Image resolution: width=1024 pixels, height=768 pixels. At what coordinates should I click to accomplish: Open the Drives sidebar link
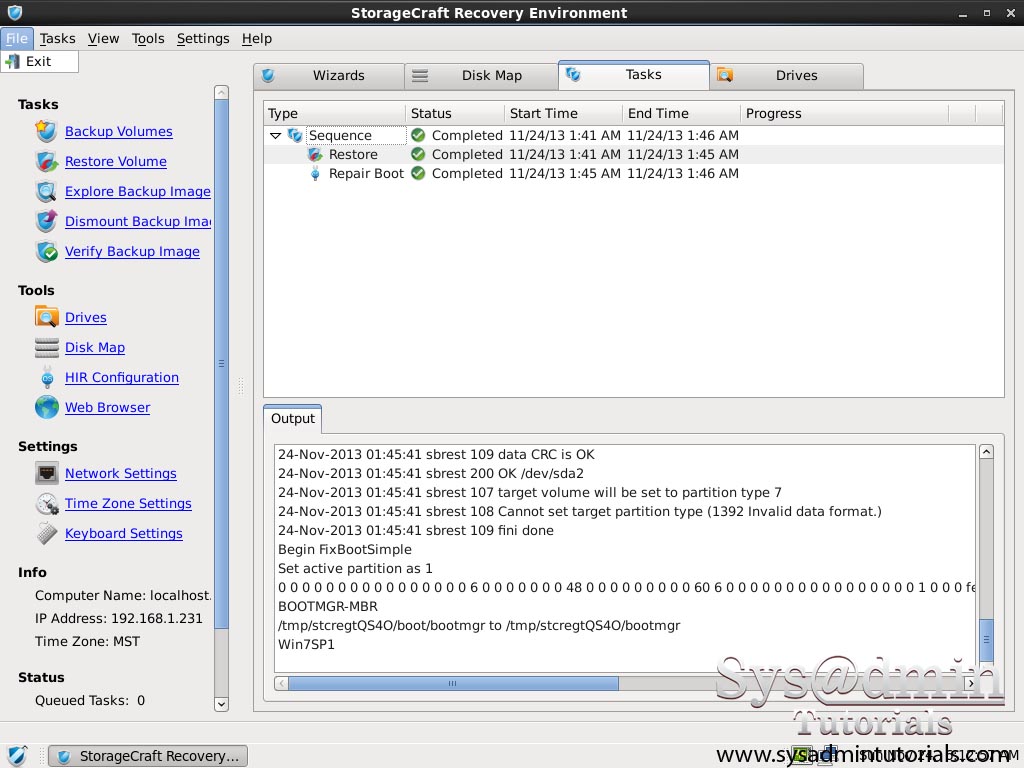pos(86,317)
